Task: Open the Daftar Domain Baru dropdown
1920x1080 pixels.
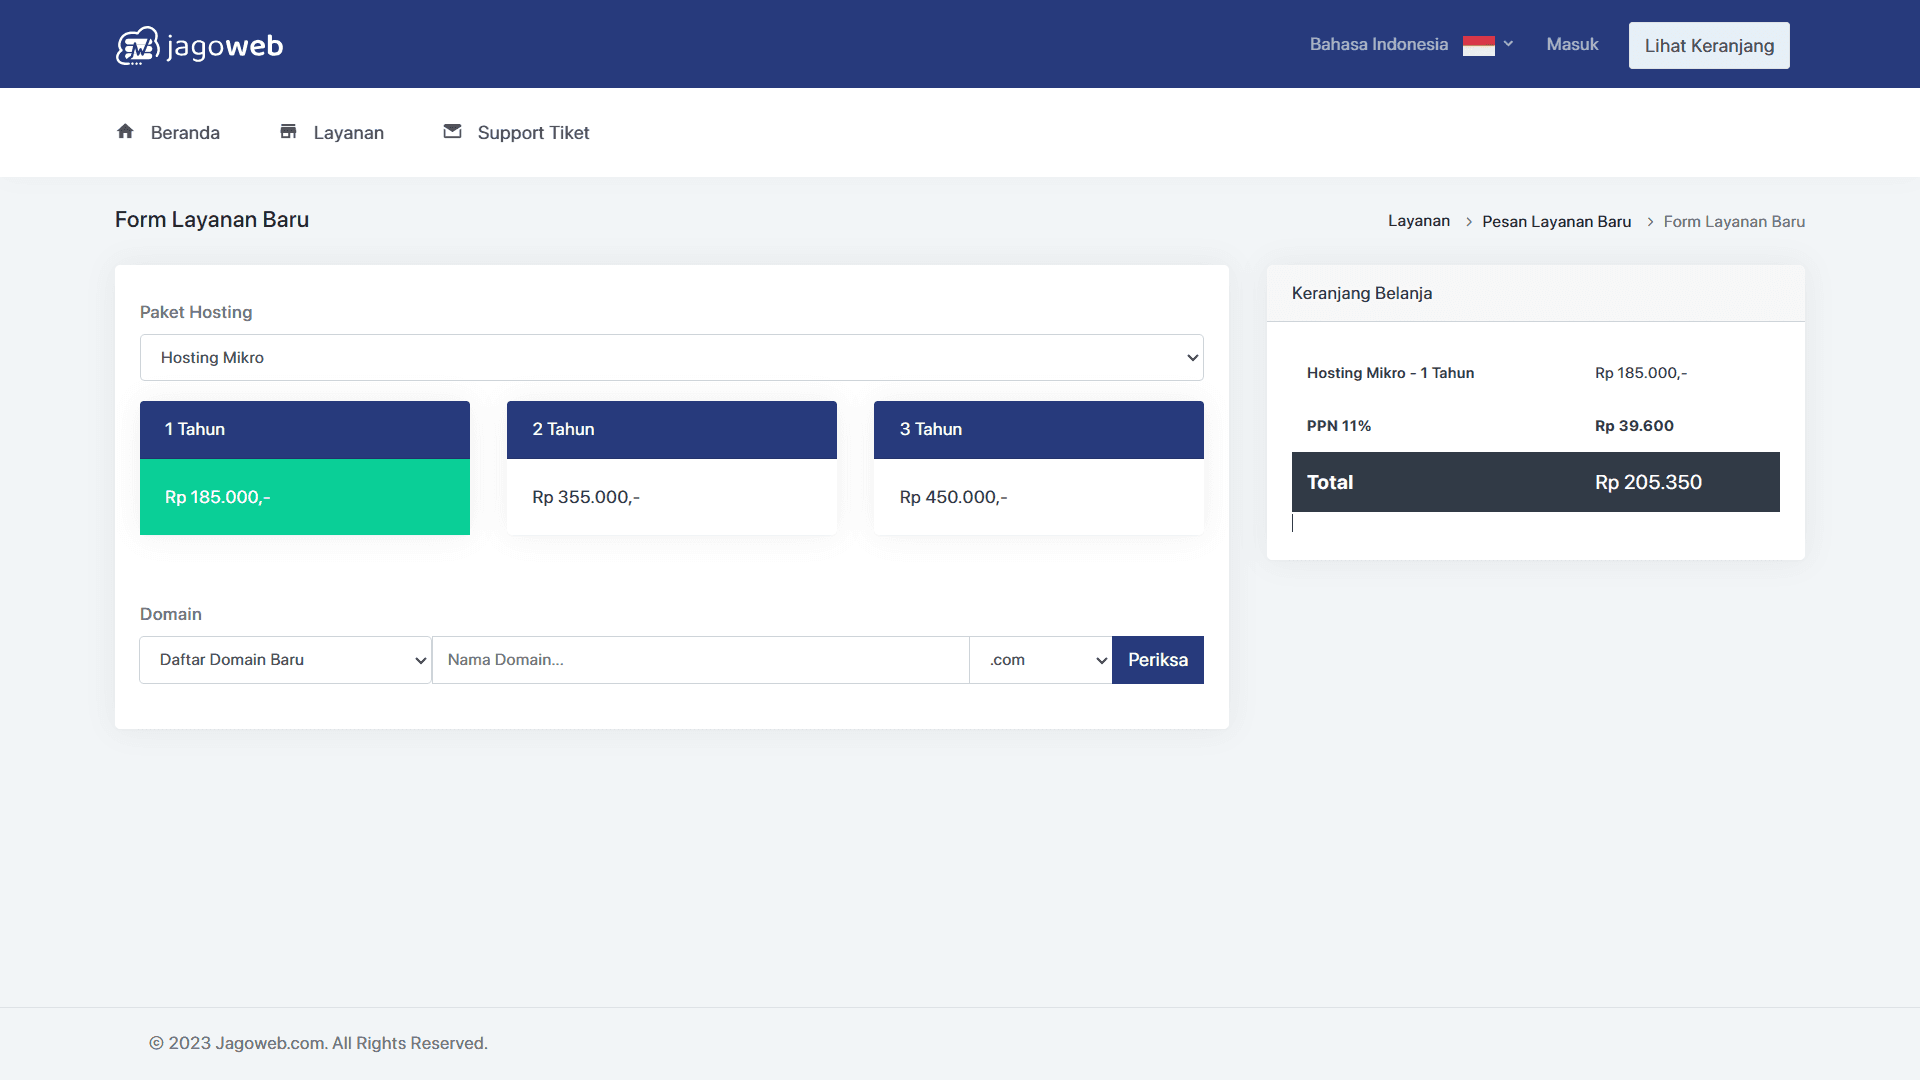Action: (x=285, y=660)
